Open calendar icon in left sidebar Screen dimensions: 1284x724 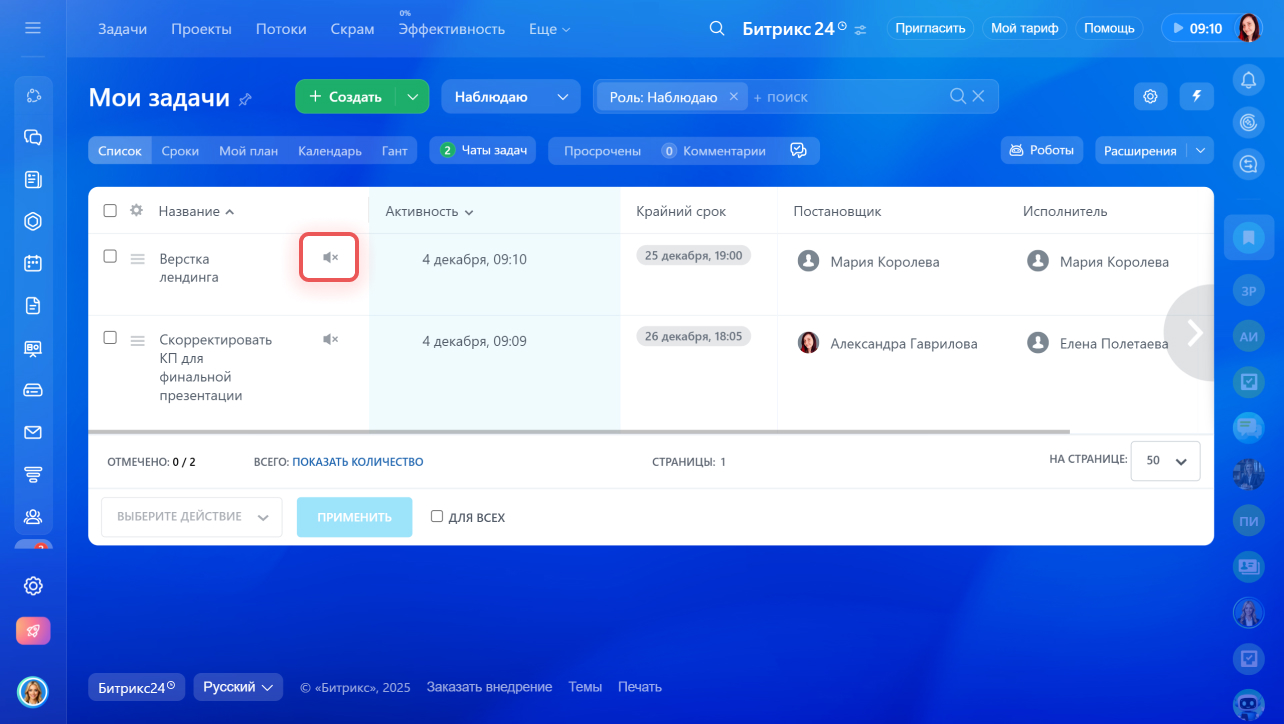[x=33, y=264]
